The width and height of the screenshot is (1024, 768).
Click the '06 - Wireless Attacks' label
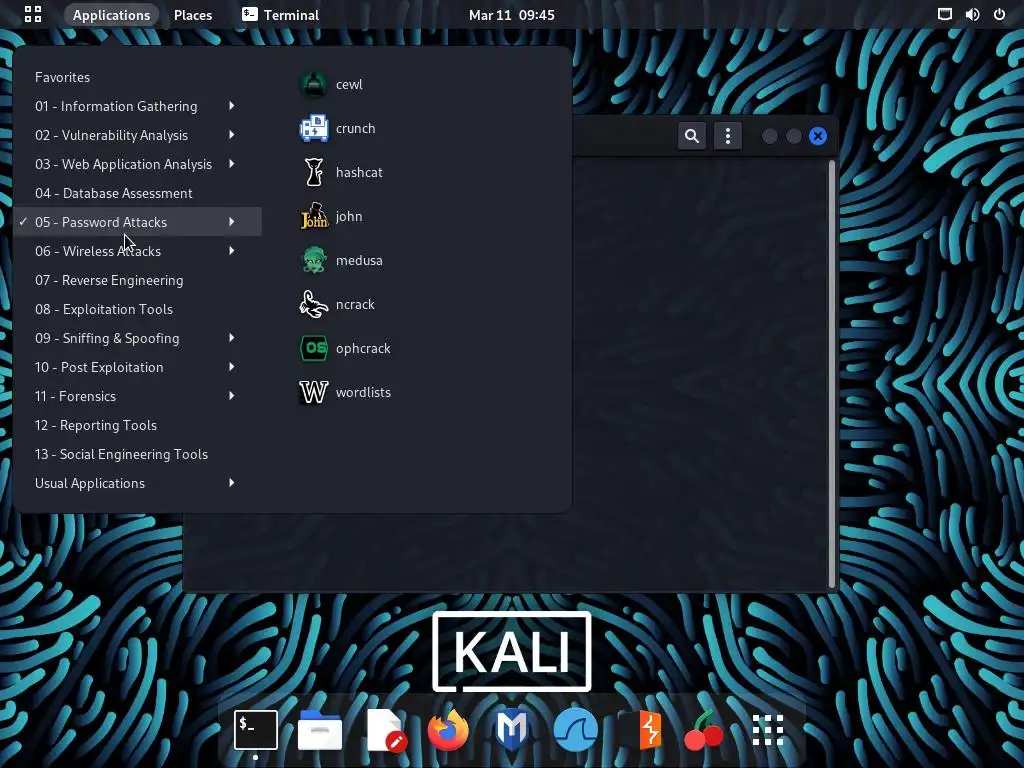[98, 251]
